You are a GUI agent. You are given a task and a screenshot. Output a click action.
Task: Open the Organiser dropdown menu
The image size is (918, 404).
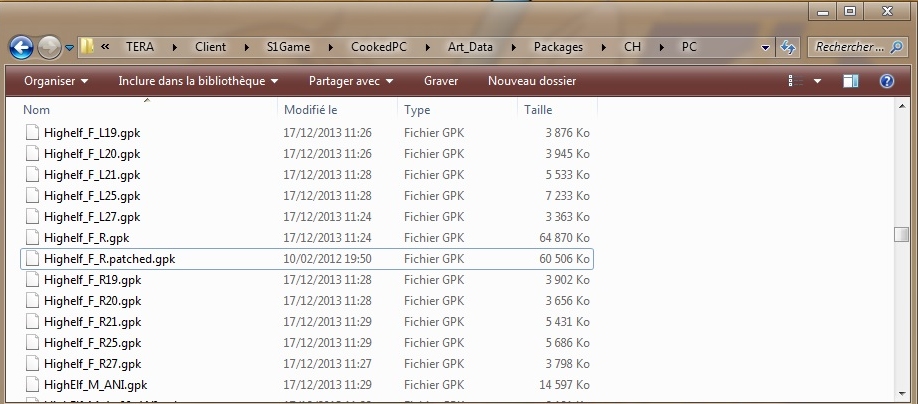click(x=56, y=81)
